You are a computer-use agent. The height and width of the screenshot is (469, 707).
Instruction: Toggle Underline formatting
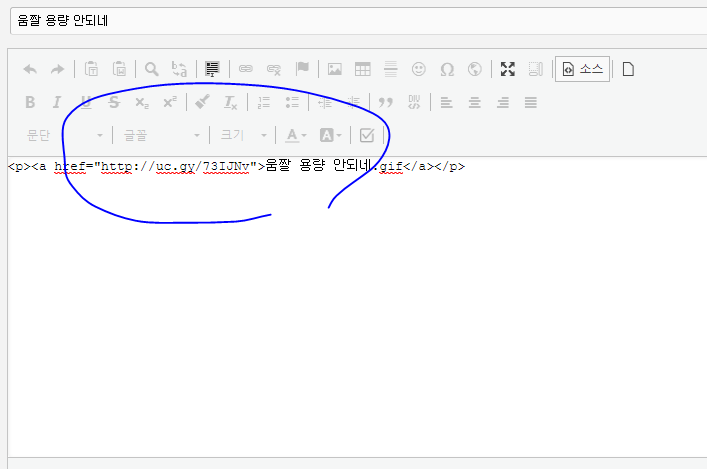pos(86,102)
